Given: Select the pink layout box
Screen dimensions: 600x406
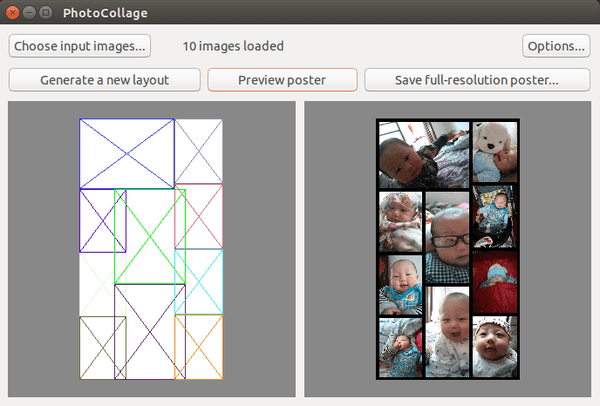Looking at the screenshot, I should tap(199, 216).
